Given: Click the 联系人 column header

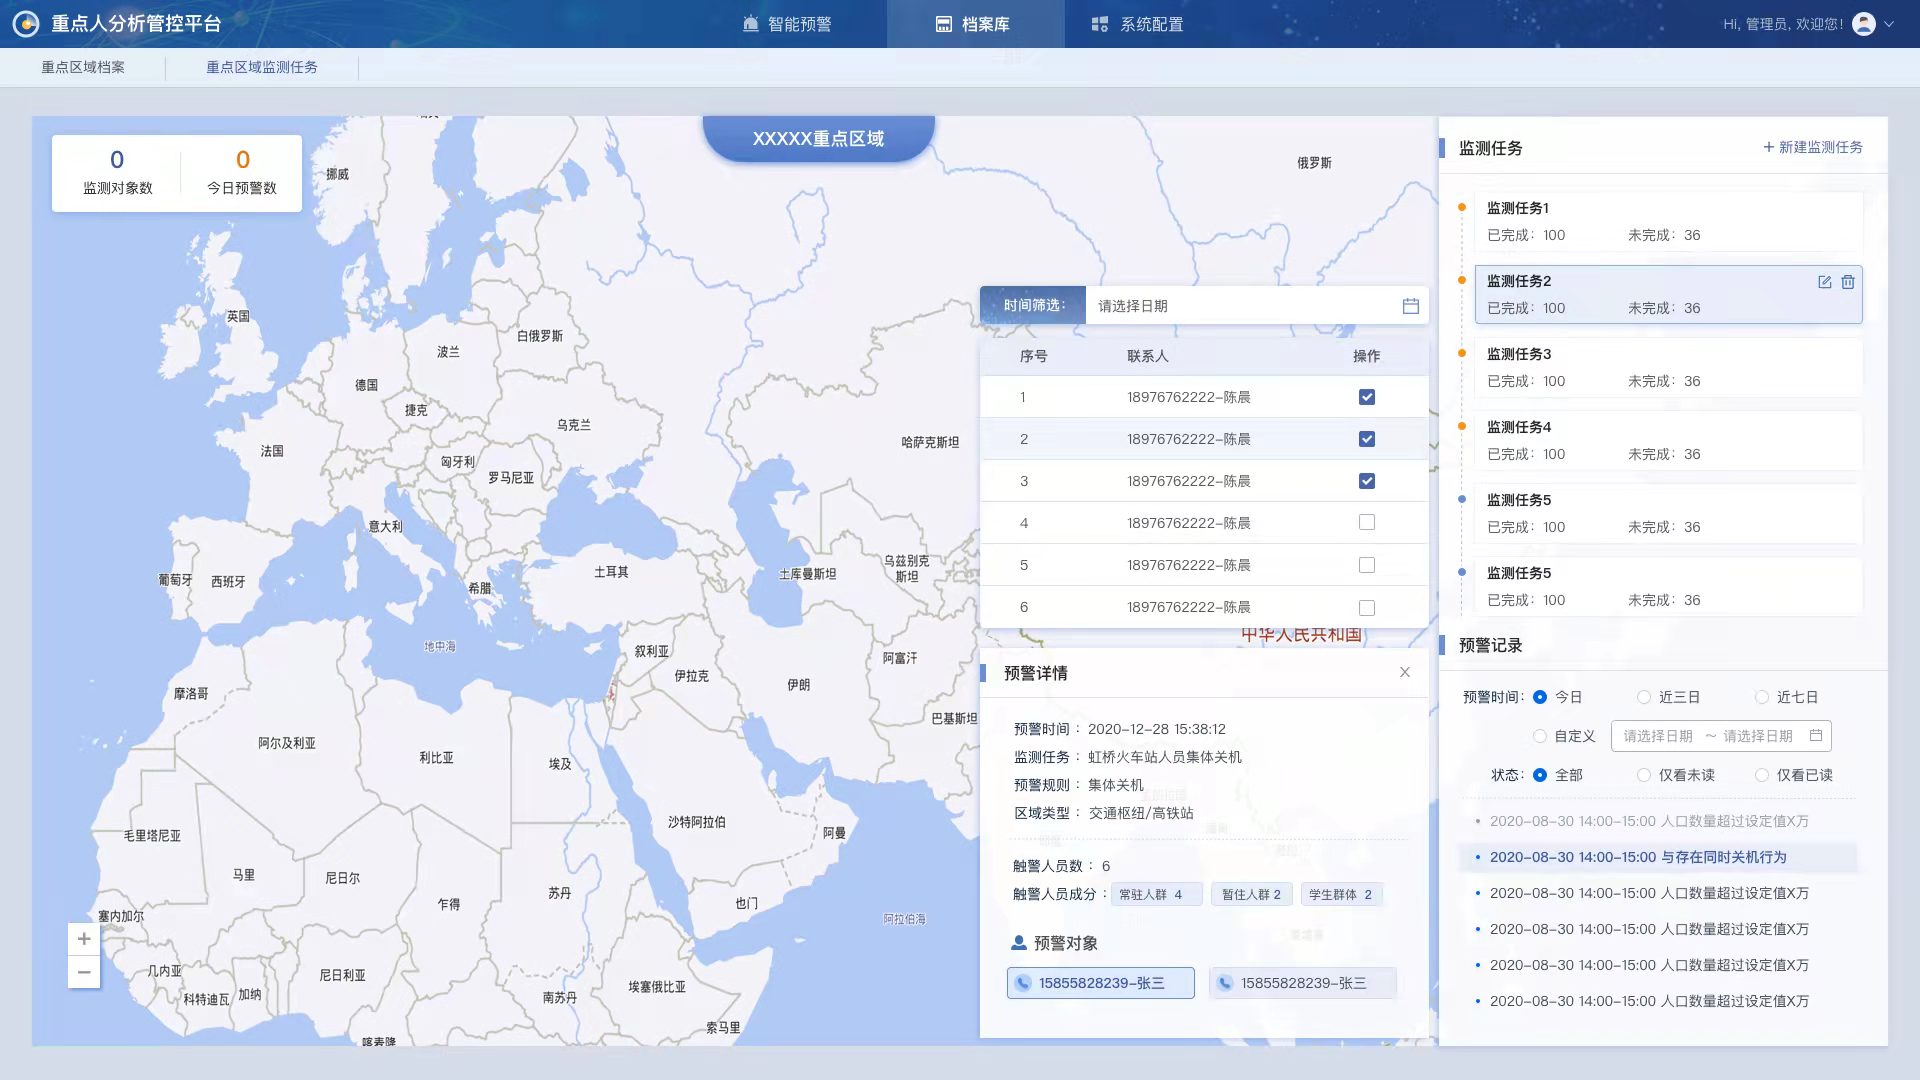Looking at the screenshot, I should tap(1147, 356).
